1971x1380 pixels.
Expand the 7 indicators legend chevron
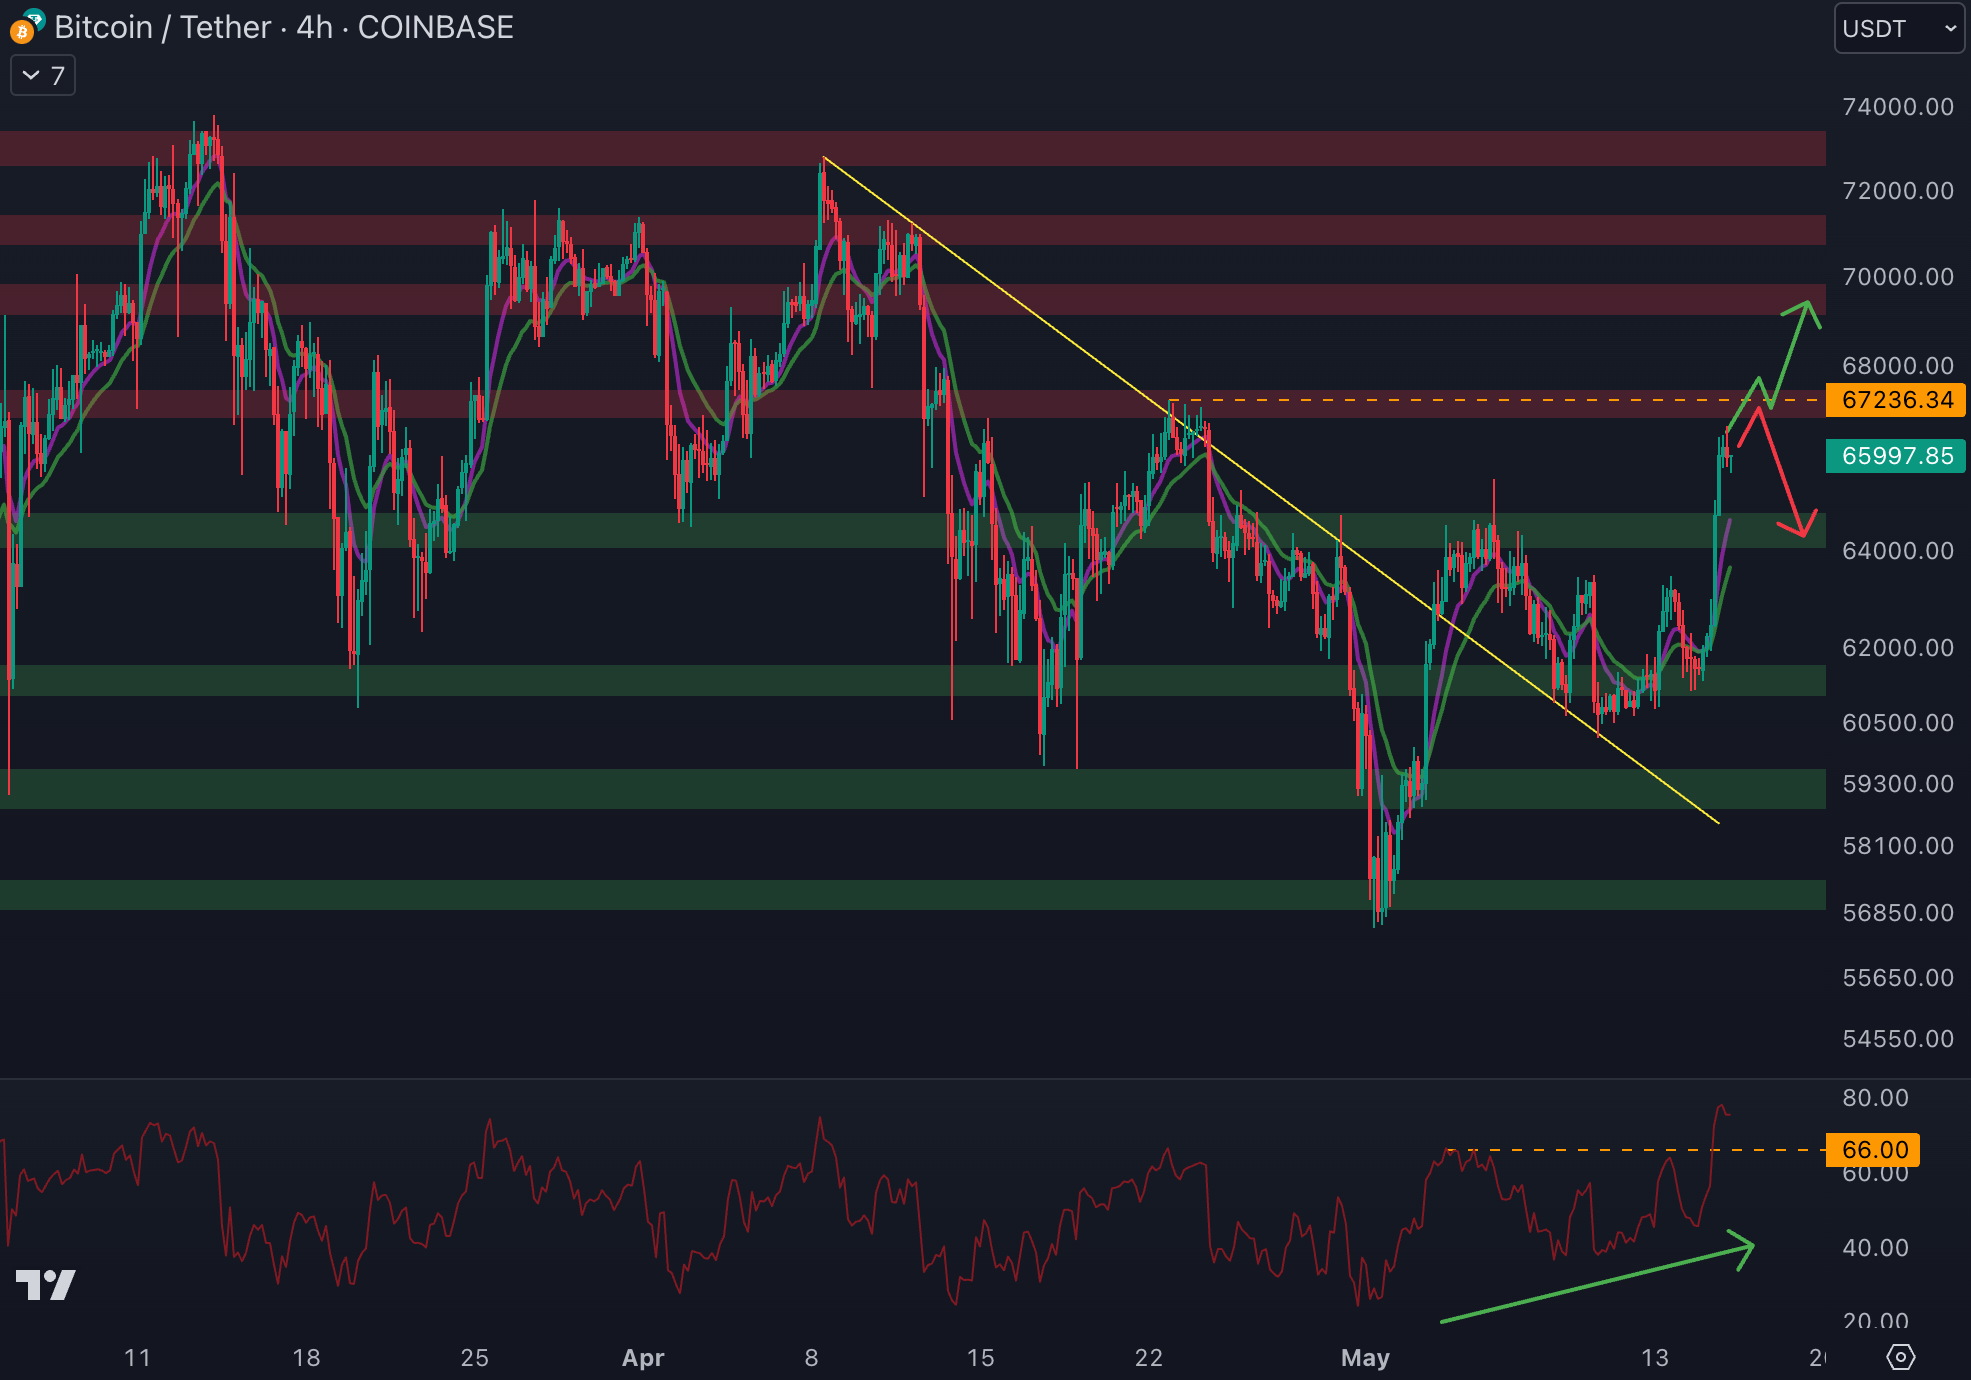31,75
